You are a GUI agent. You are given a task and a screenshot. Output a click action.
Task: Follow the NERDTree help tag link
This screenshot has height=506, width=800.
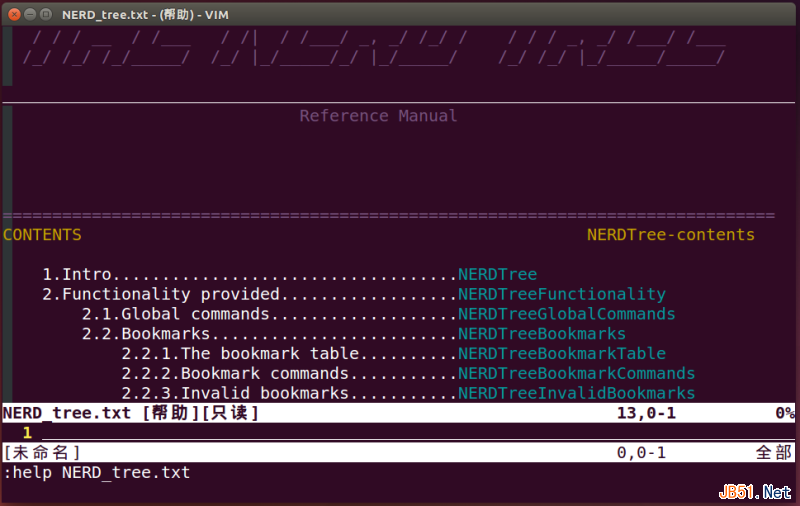(x=497, y=274)
